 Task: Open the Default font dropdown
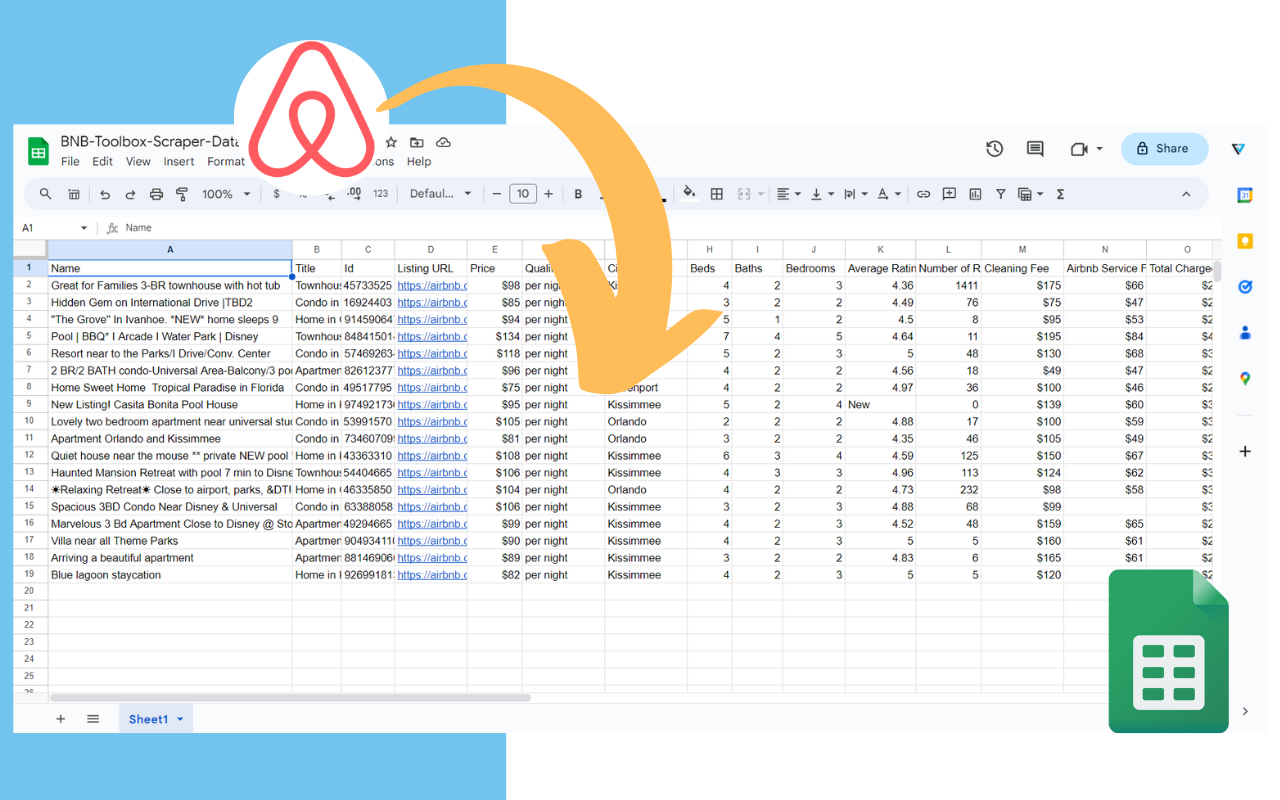tap(440, 194)
